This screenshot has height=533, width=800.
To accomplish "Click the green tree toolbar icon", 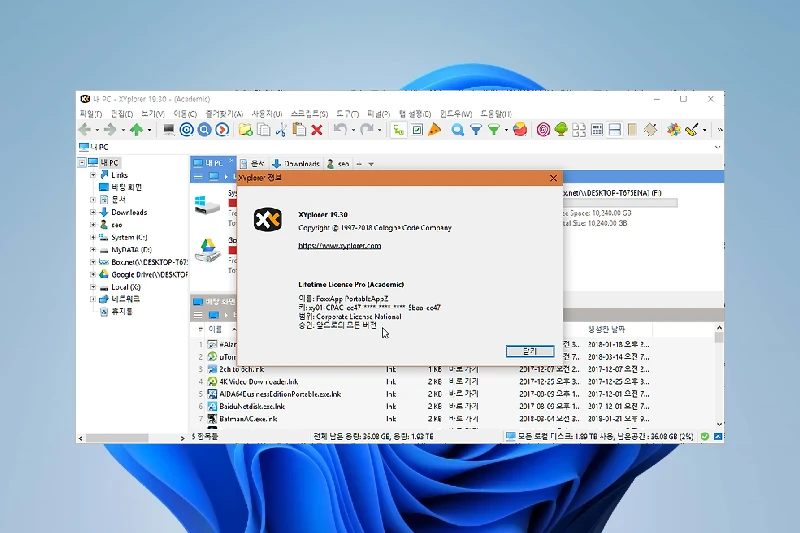I will (561, 130).
